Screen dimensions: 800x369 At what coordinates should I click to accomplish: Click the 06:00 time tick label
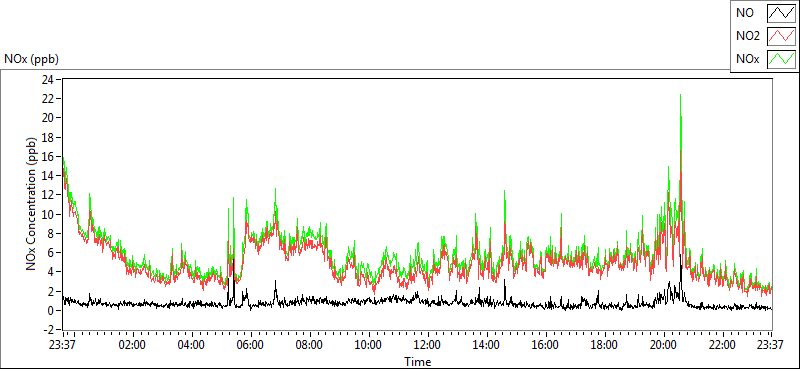(251, 345)
